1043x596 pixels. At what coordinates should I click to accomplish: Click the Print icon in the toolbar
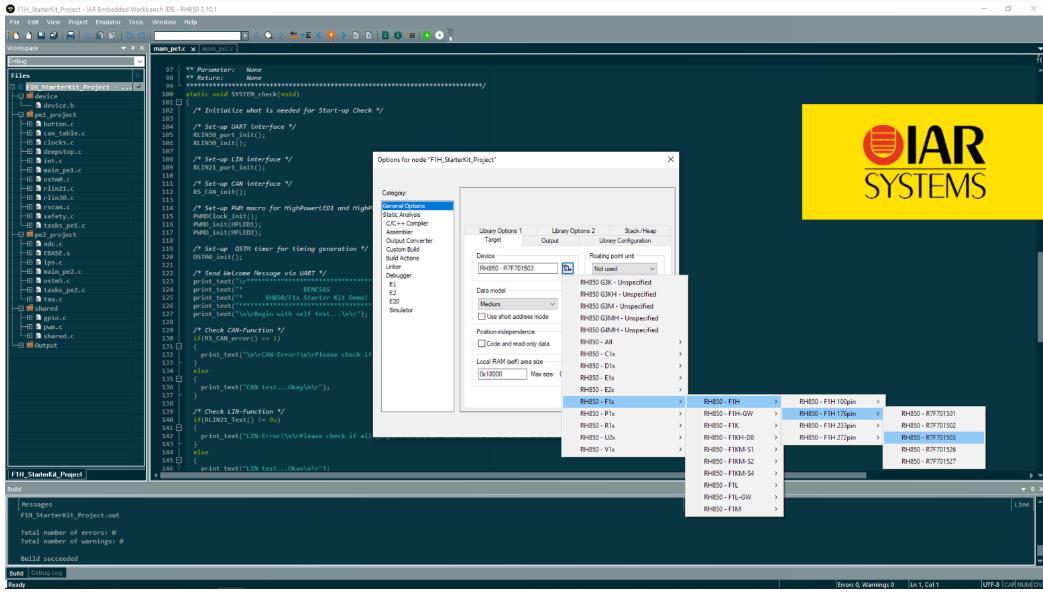[x=71, y=35]
